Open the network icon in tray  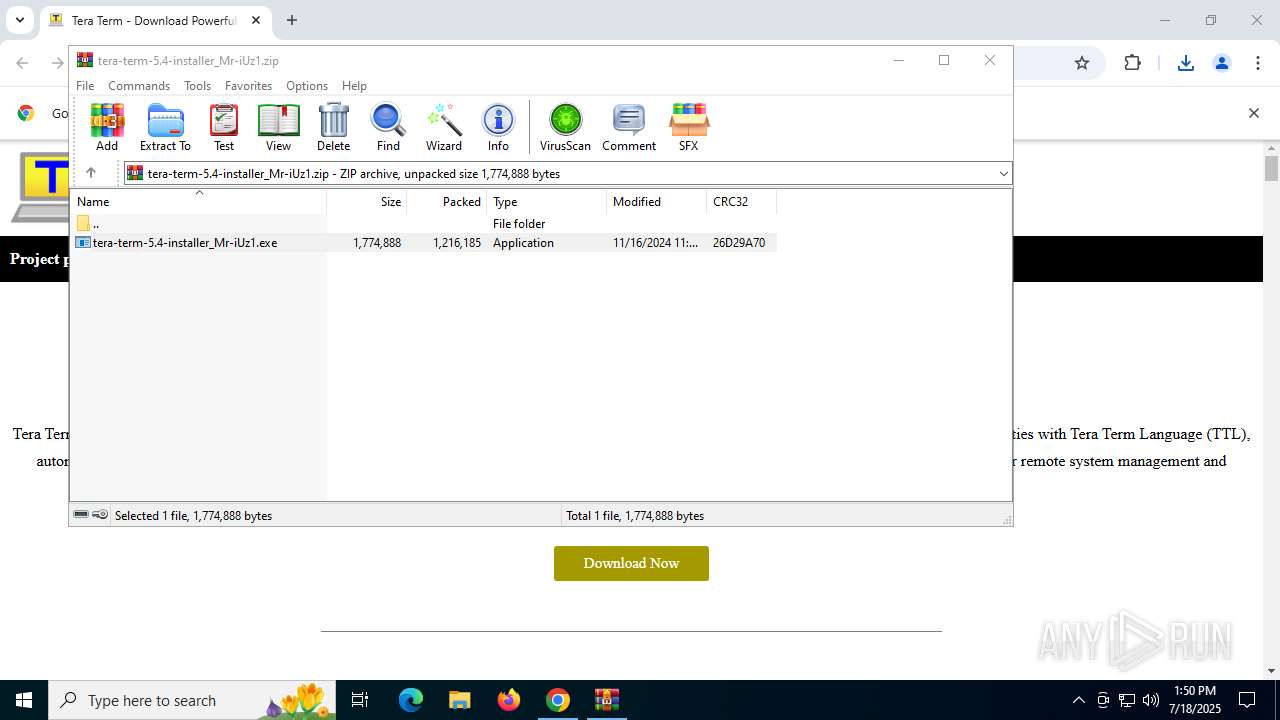point(1127,700)
